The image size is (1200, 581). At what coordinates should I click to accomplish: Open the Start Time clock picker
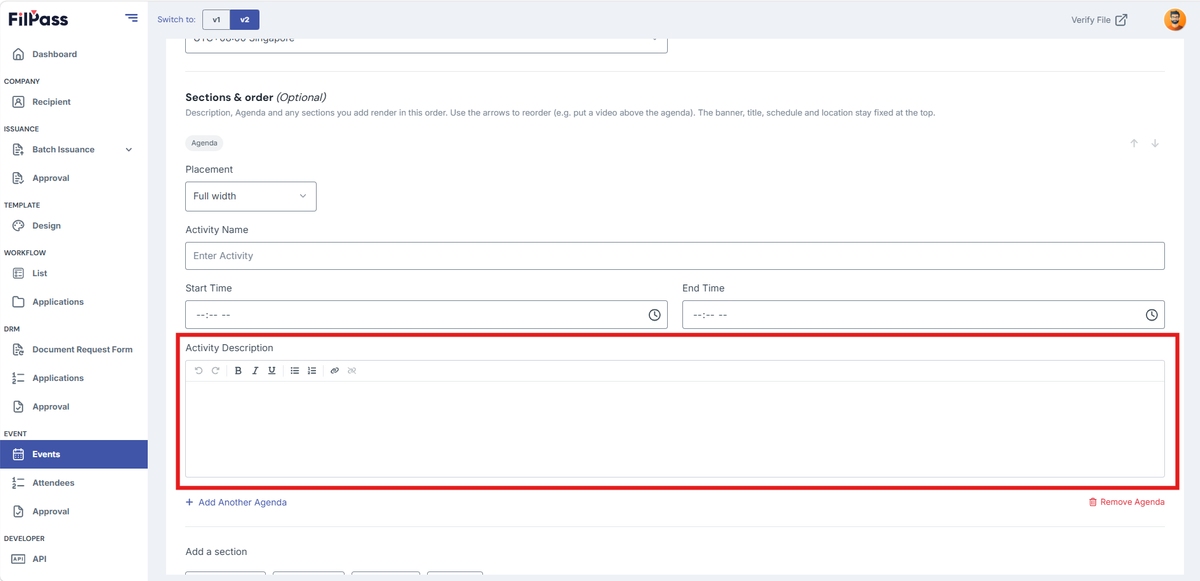[655, 314]
